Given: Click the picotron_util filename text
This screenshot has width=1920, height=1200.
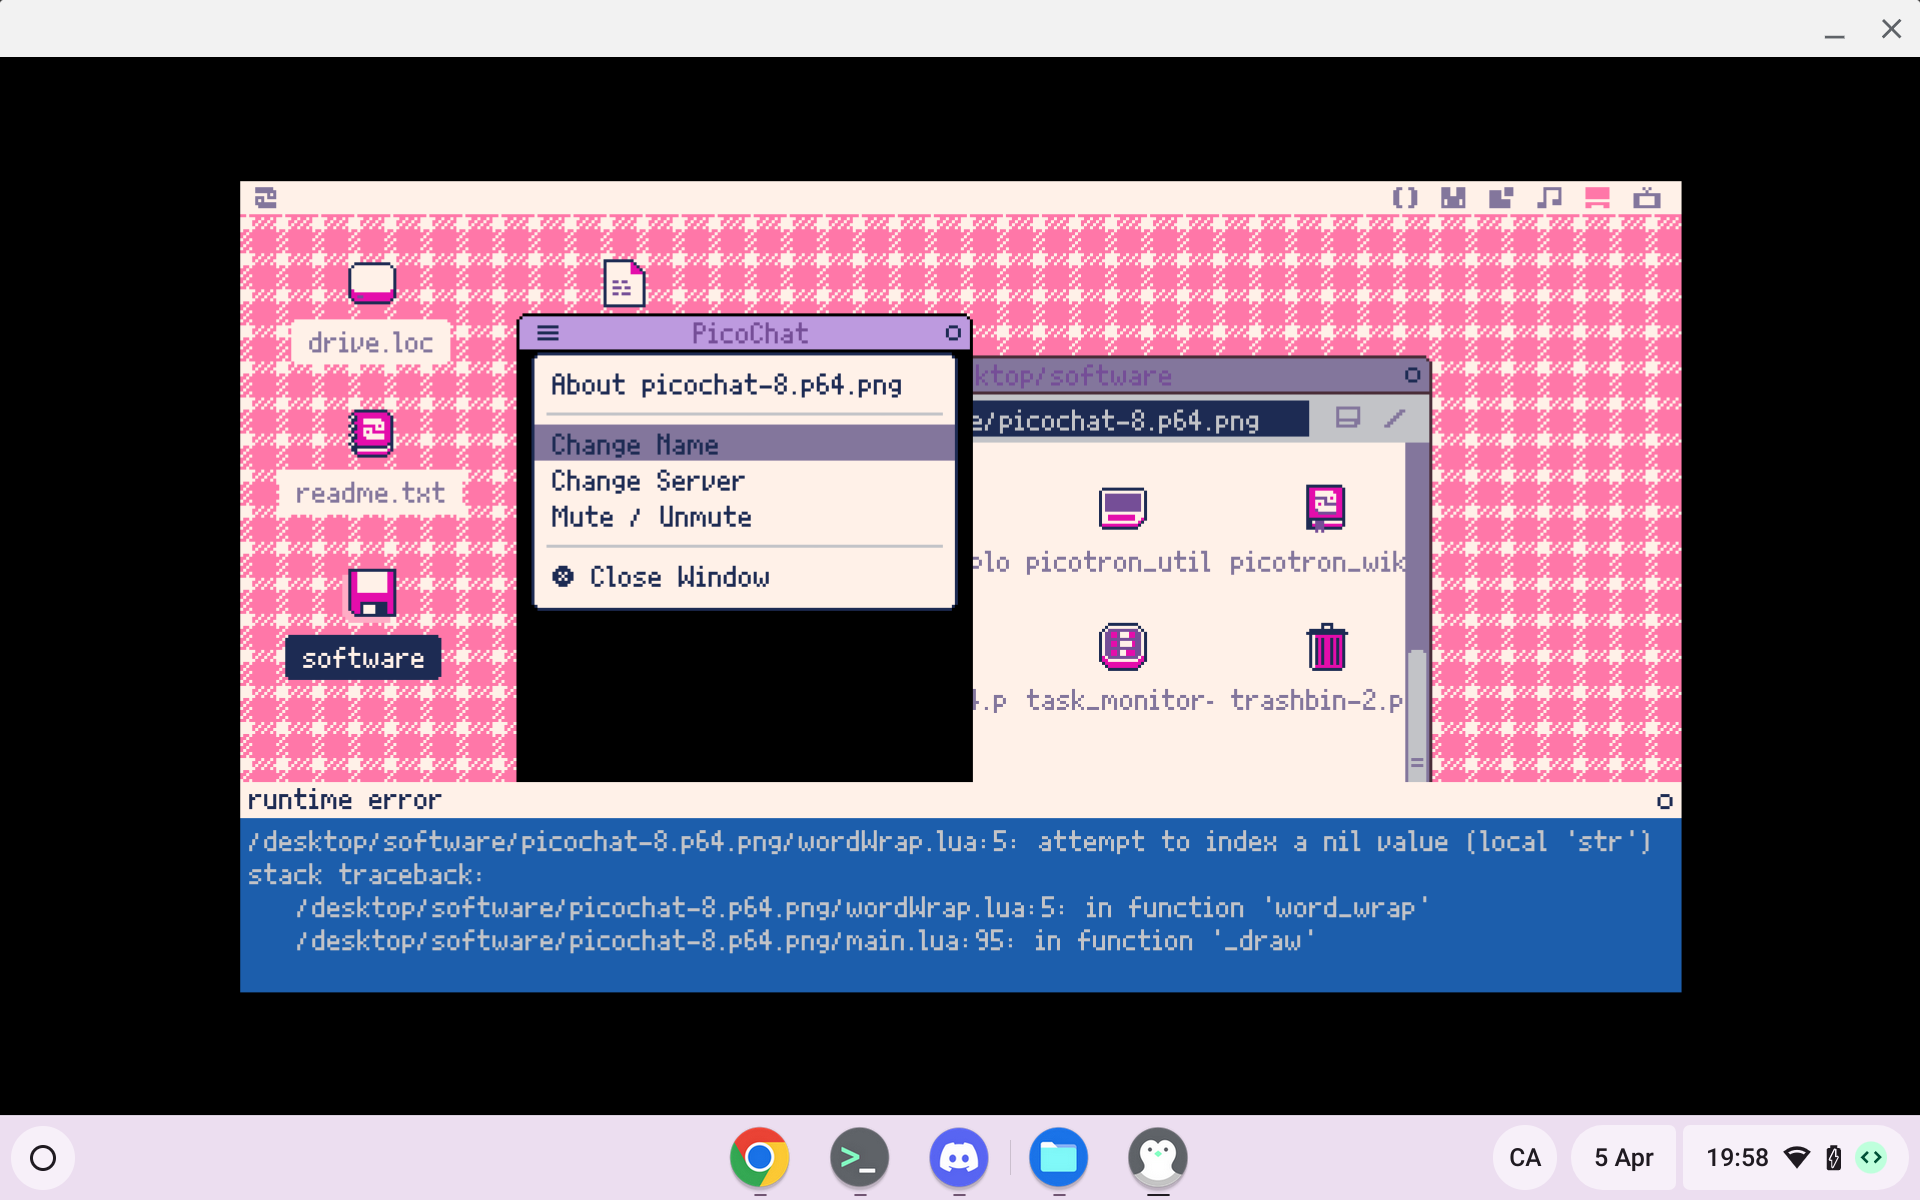Looking at the screenshot, I should (1118, 562).
